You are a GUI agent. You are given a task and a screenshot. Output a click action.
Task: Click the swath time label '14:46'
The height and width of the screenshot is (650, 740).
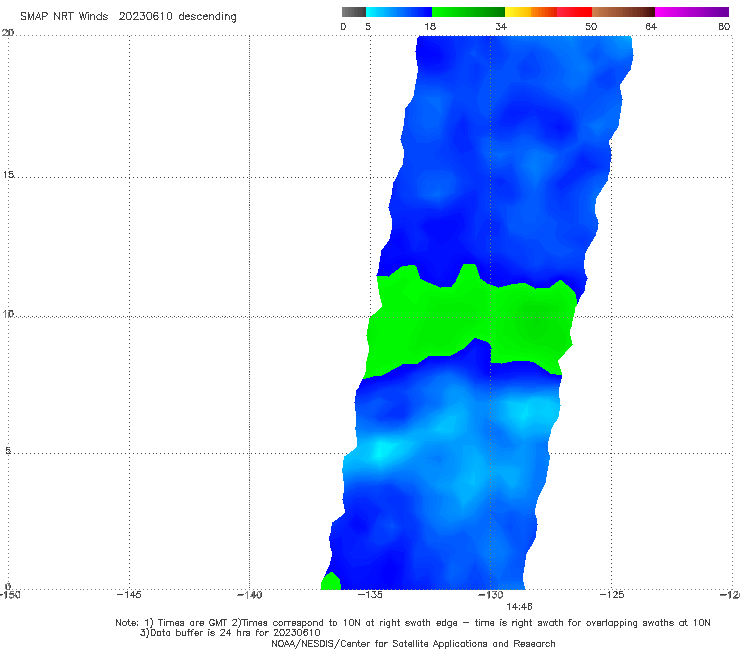pos(519,607)
